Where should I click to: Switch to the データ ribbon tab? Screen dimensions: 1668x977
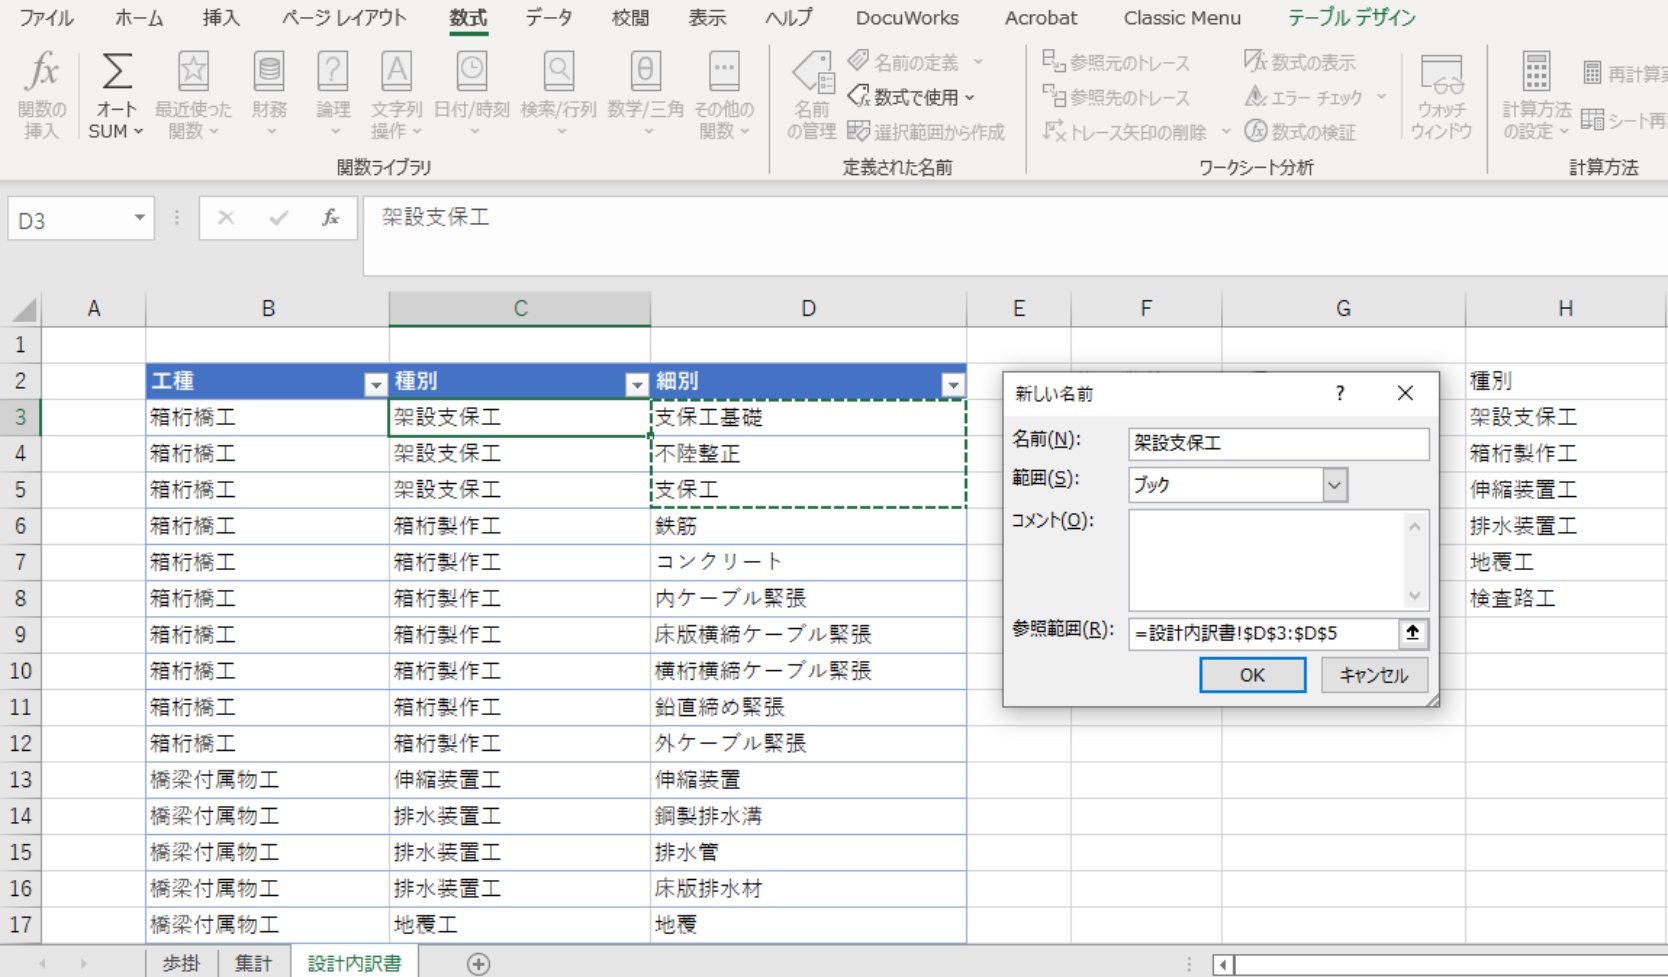coord(549,18)
